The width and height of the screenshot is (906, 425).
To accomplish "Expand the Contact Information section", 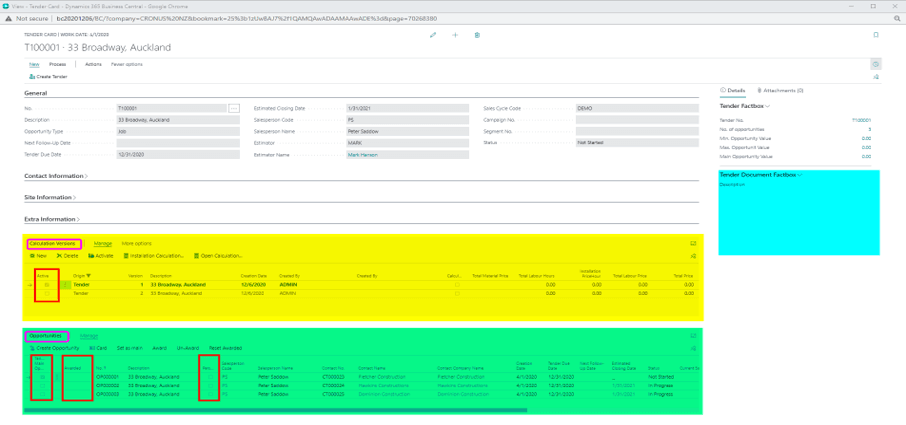I will click(x=56, y=176).
